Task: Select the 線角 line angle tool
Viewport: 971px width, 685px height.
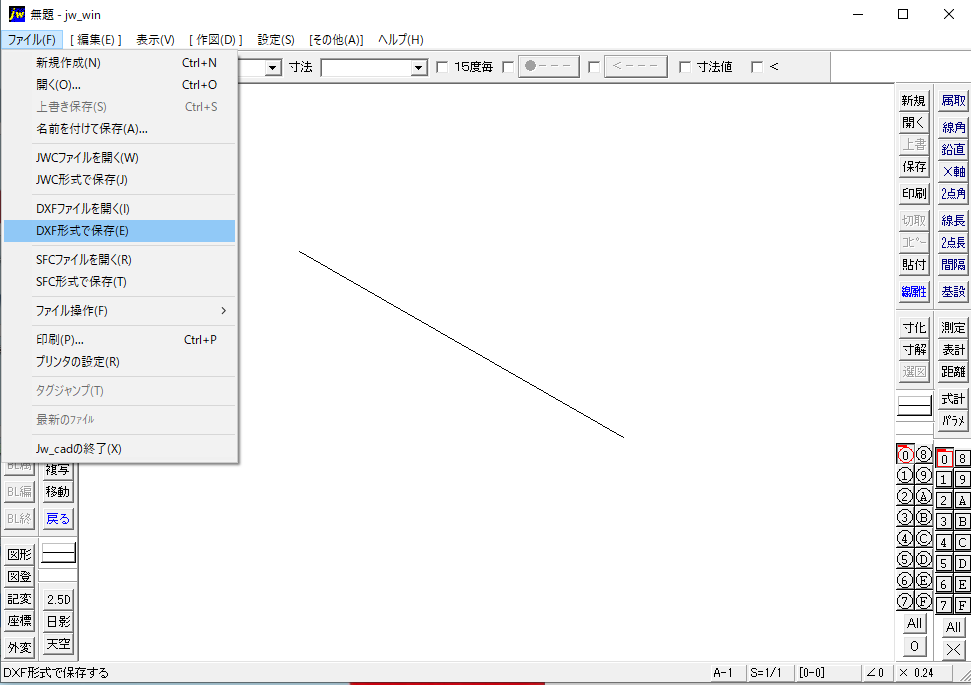Action: (953, 127)
